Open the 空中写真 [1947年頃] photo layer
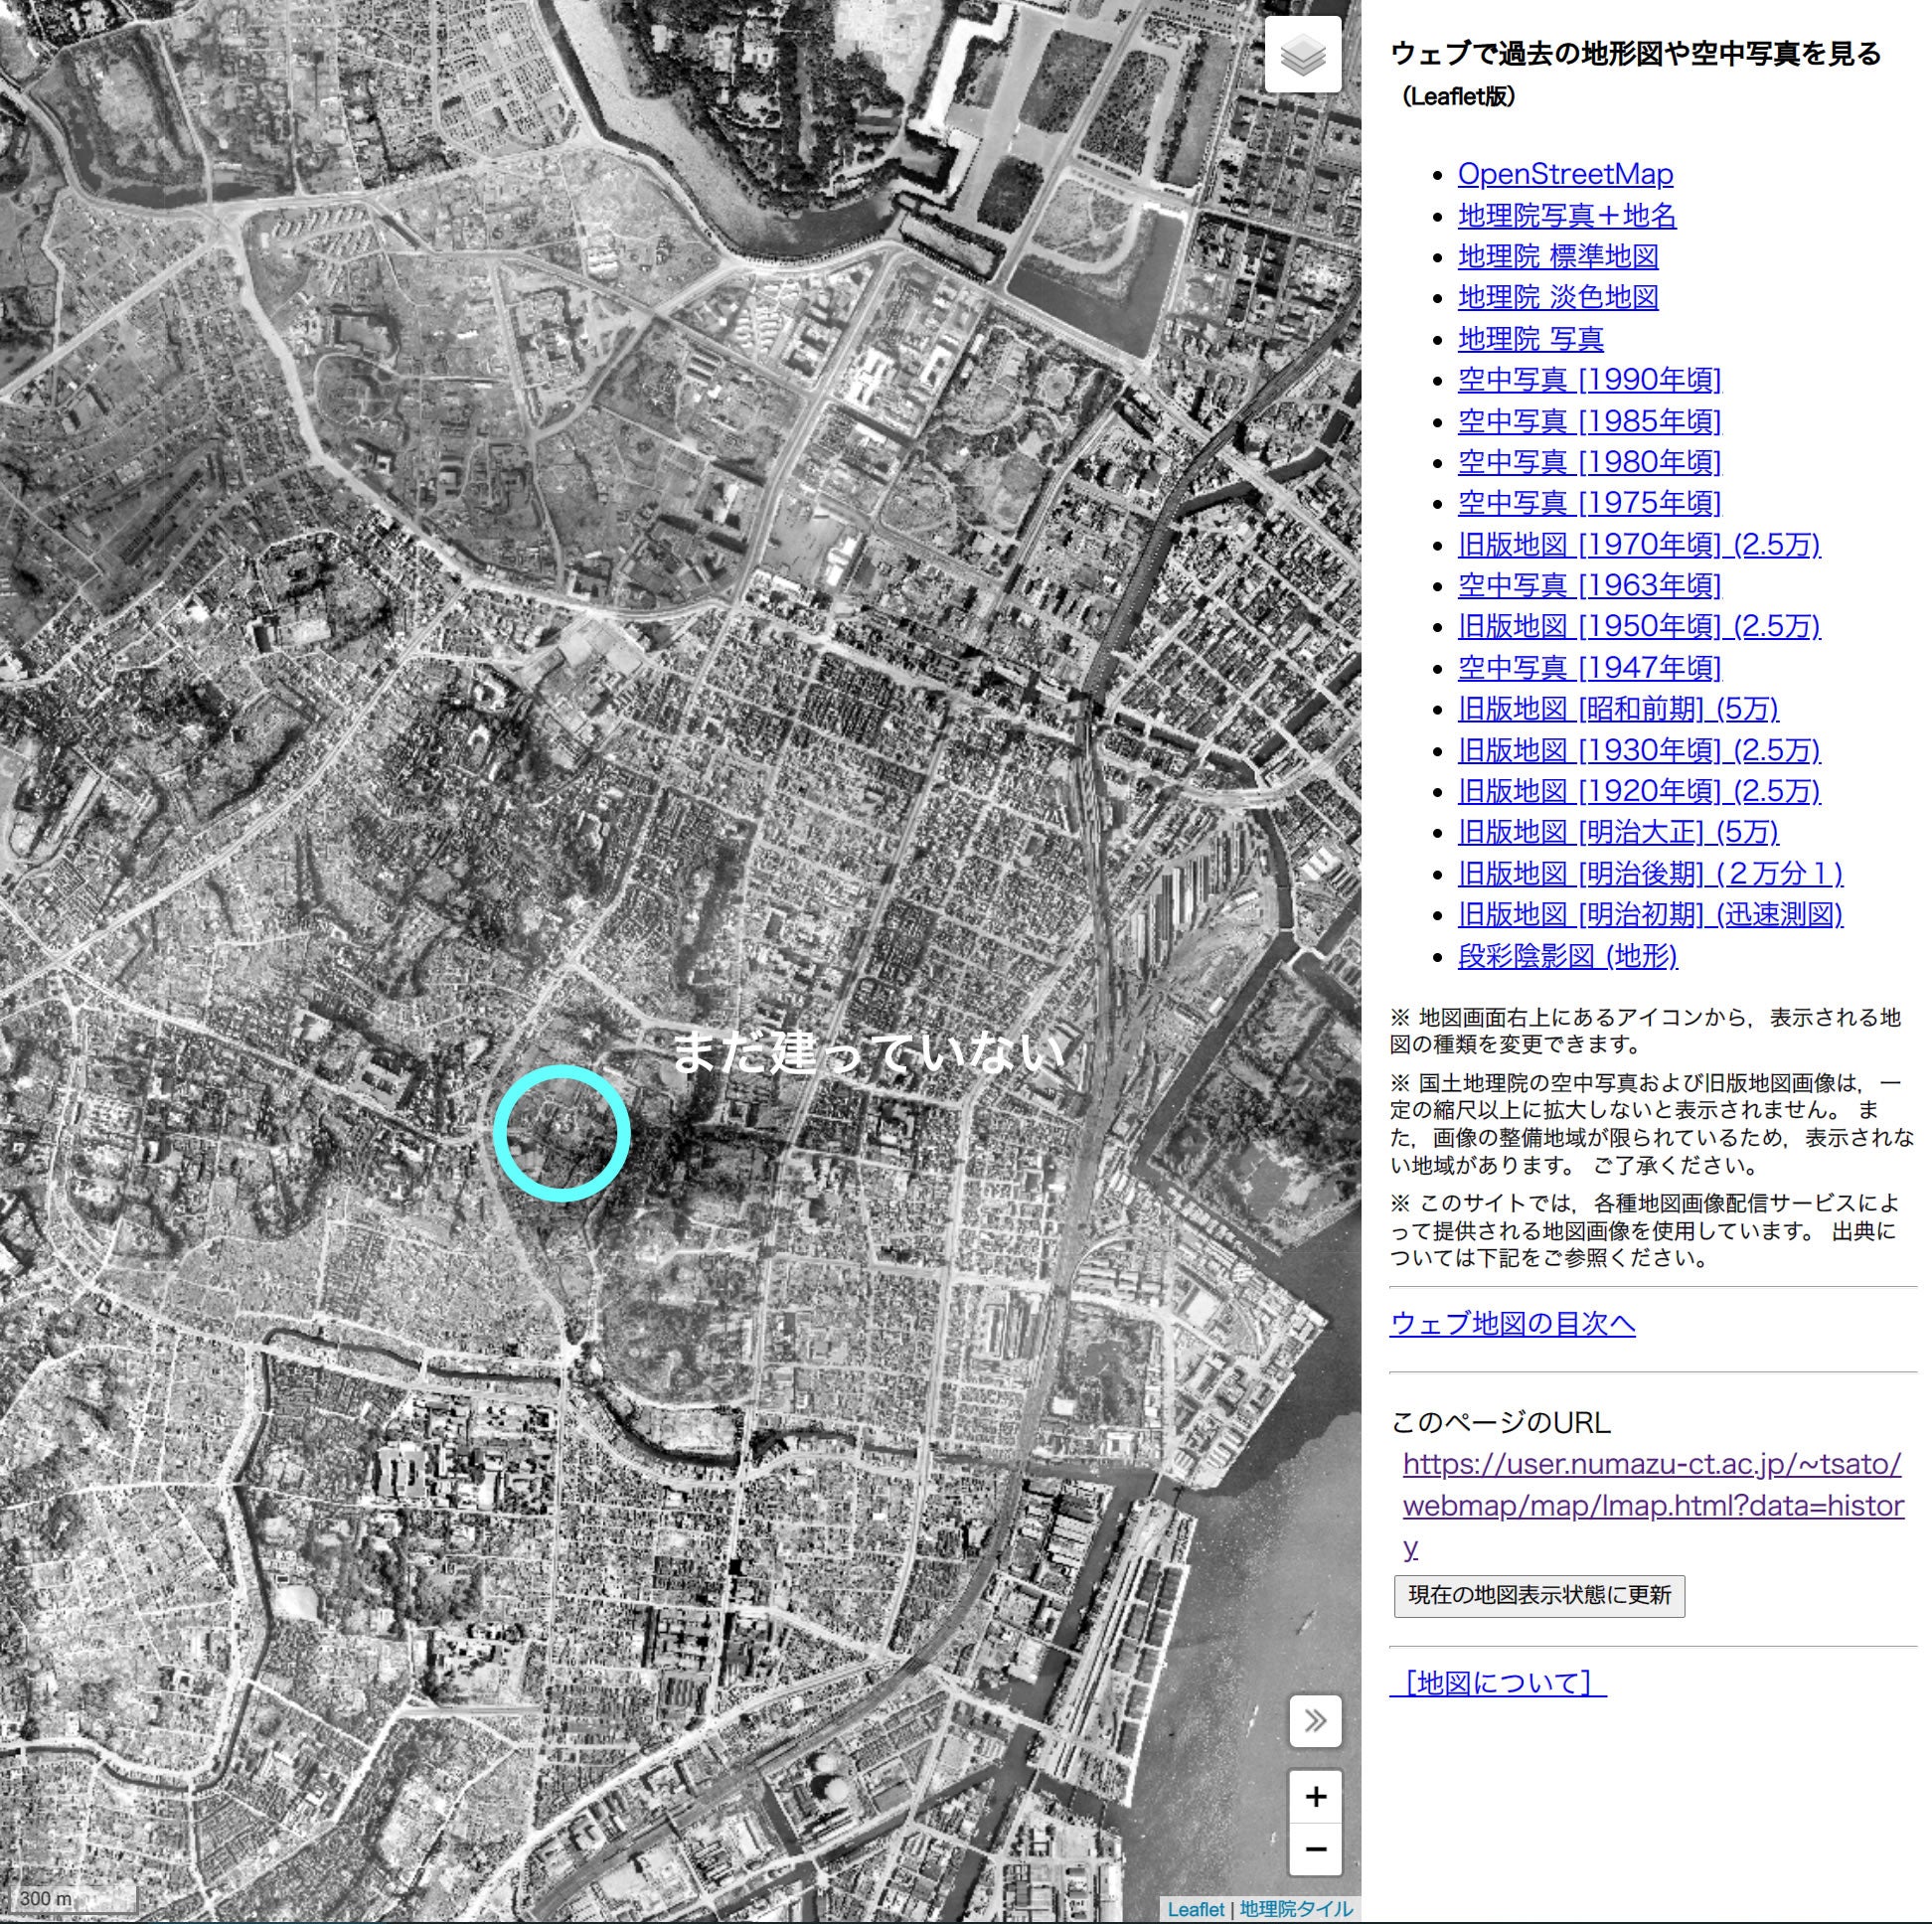Screen dimensions: 1932x1924 point(1590,668)
